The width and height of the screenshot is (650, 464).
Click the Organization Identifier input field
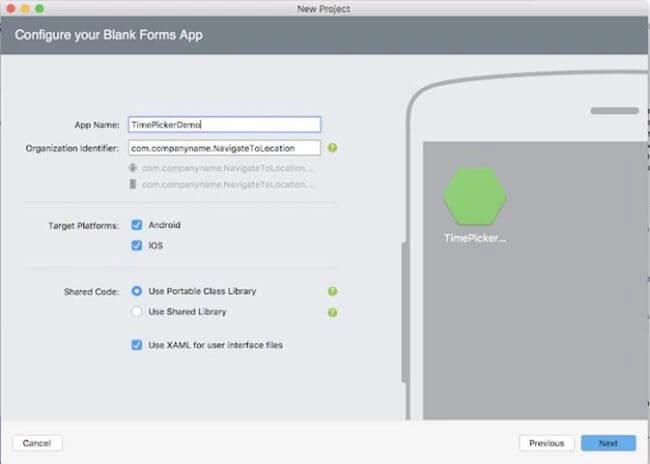coord(224,148)
